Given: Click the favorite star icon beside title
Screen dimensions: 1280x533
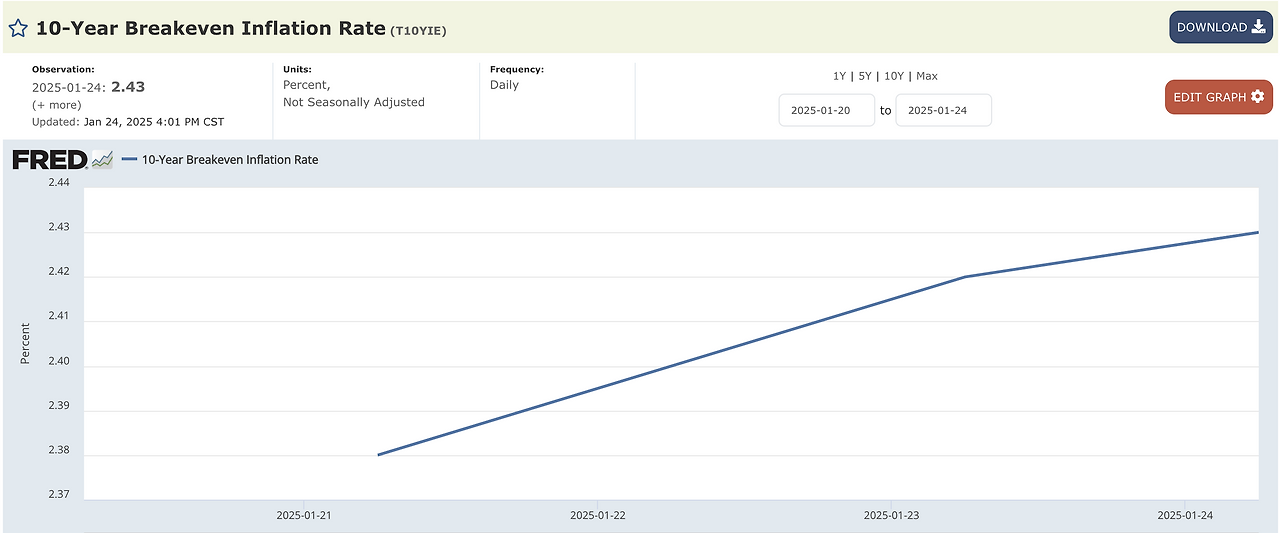Looking at the screenshot, I should pyautogui.click(x=18, y=28).
